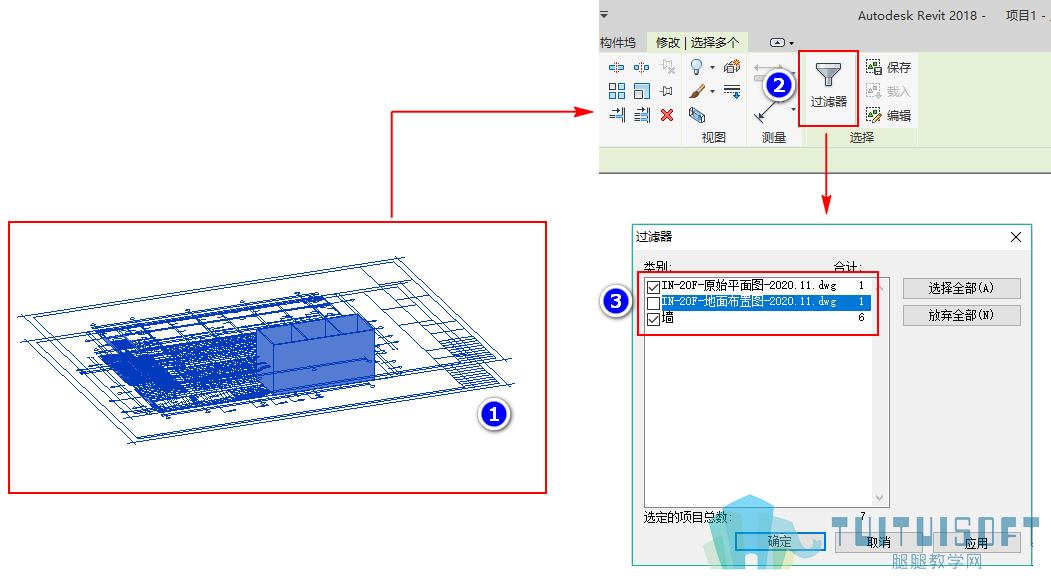1051x580 pixels.
Task: Expand the lightbulb hide dropdown arrow
Action: [713, 68]
